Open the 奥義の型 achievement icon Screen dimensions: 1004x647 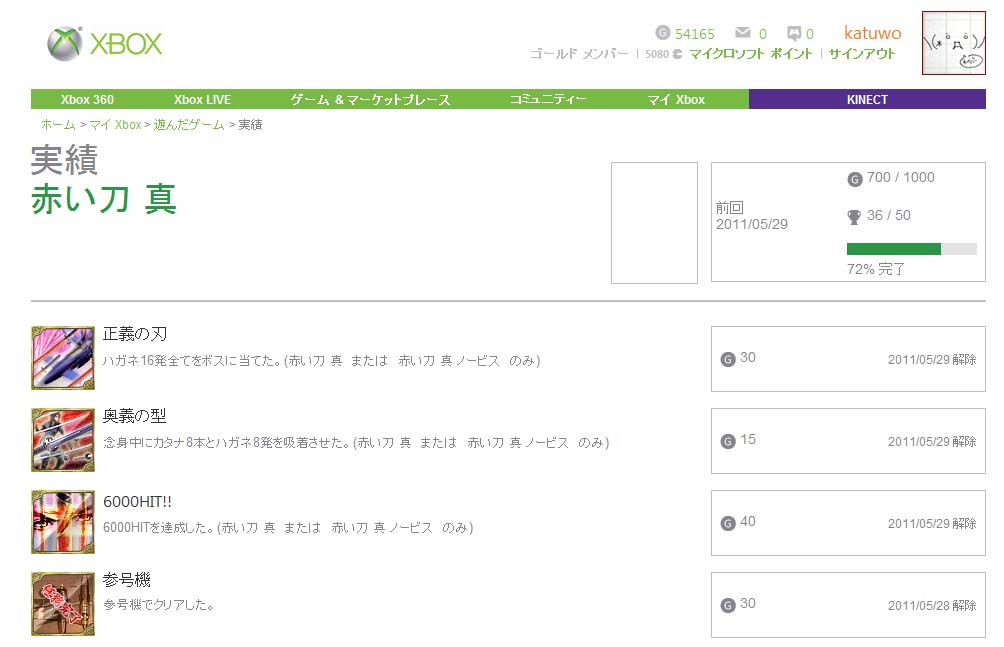coord(63,439)
